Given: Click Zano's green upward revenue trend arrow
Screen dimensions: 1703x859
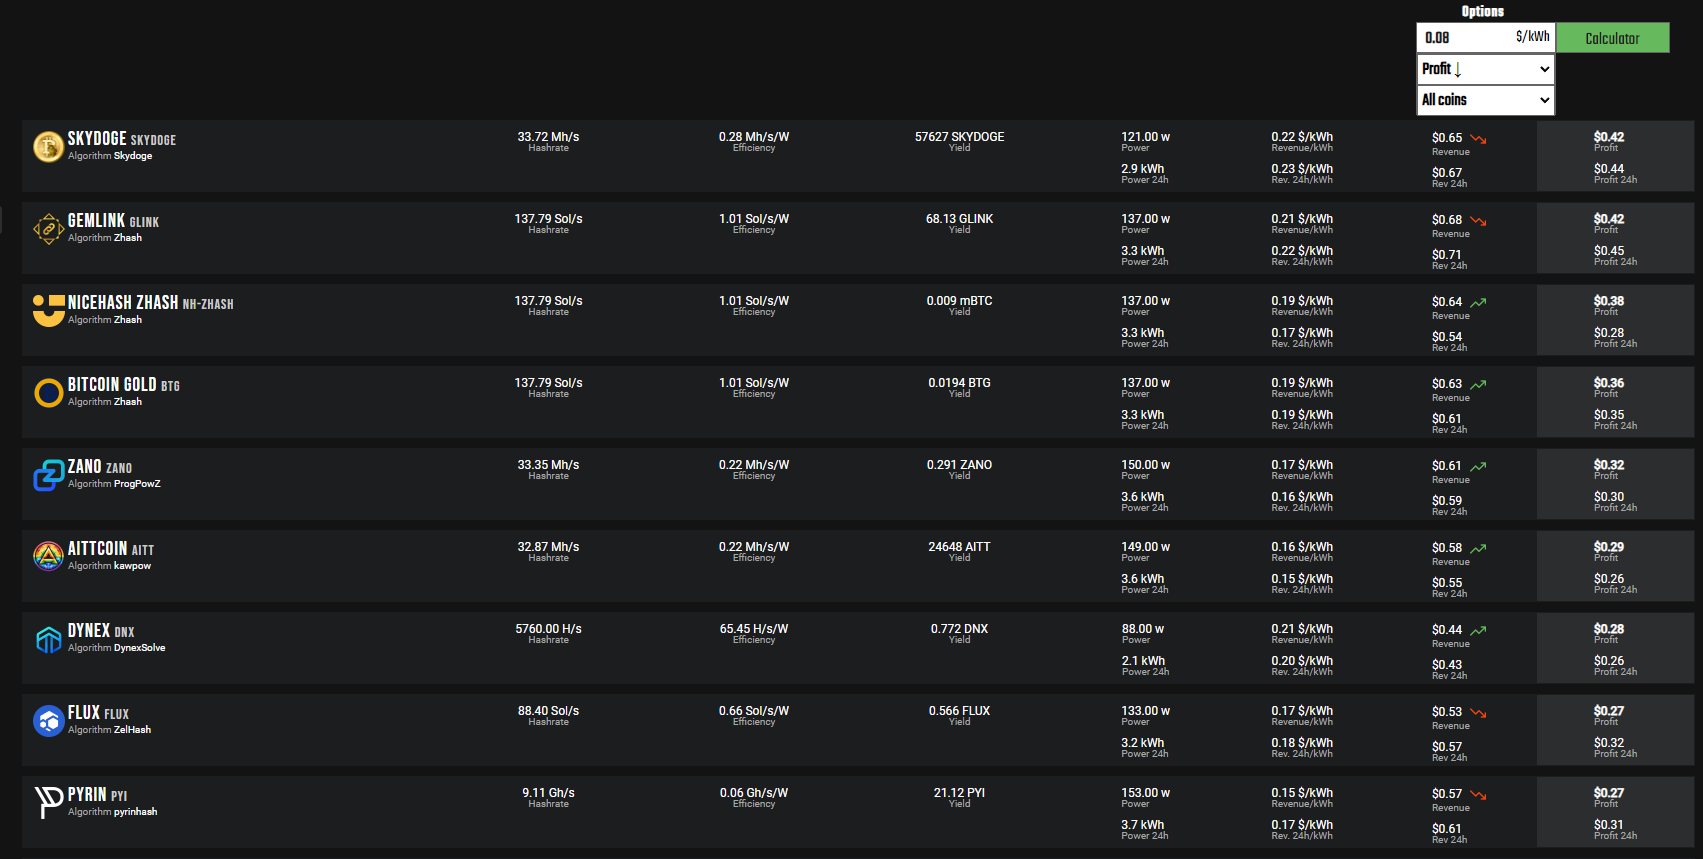Looking at the screenshot, I should click(x=1478, y=466).
